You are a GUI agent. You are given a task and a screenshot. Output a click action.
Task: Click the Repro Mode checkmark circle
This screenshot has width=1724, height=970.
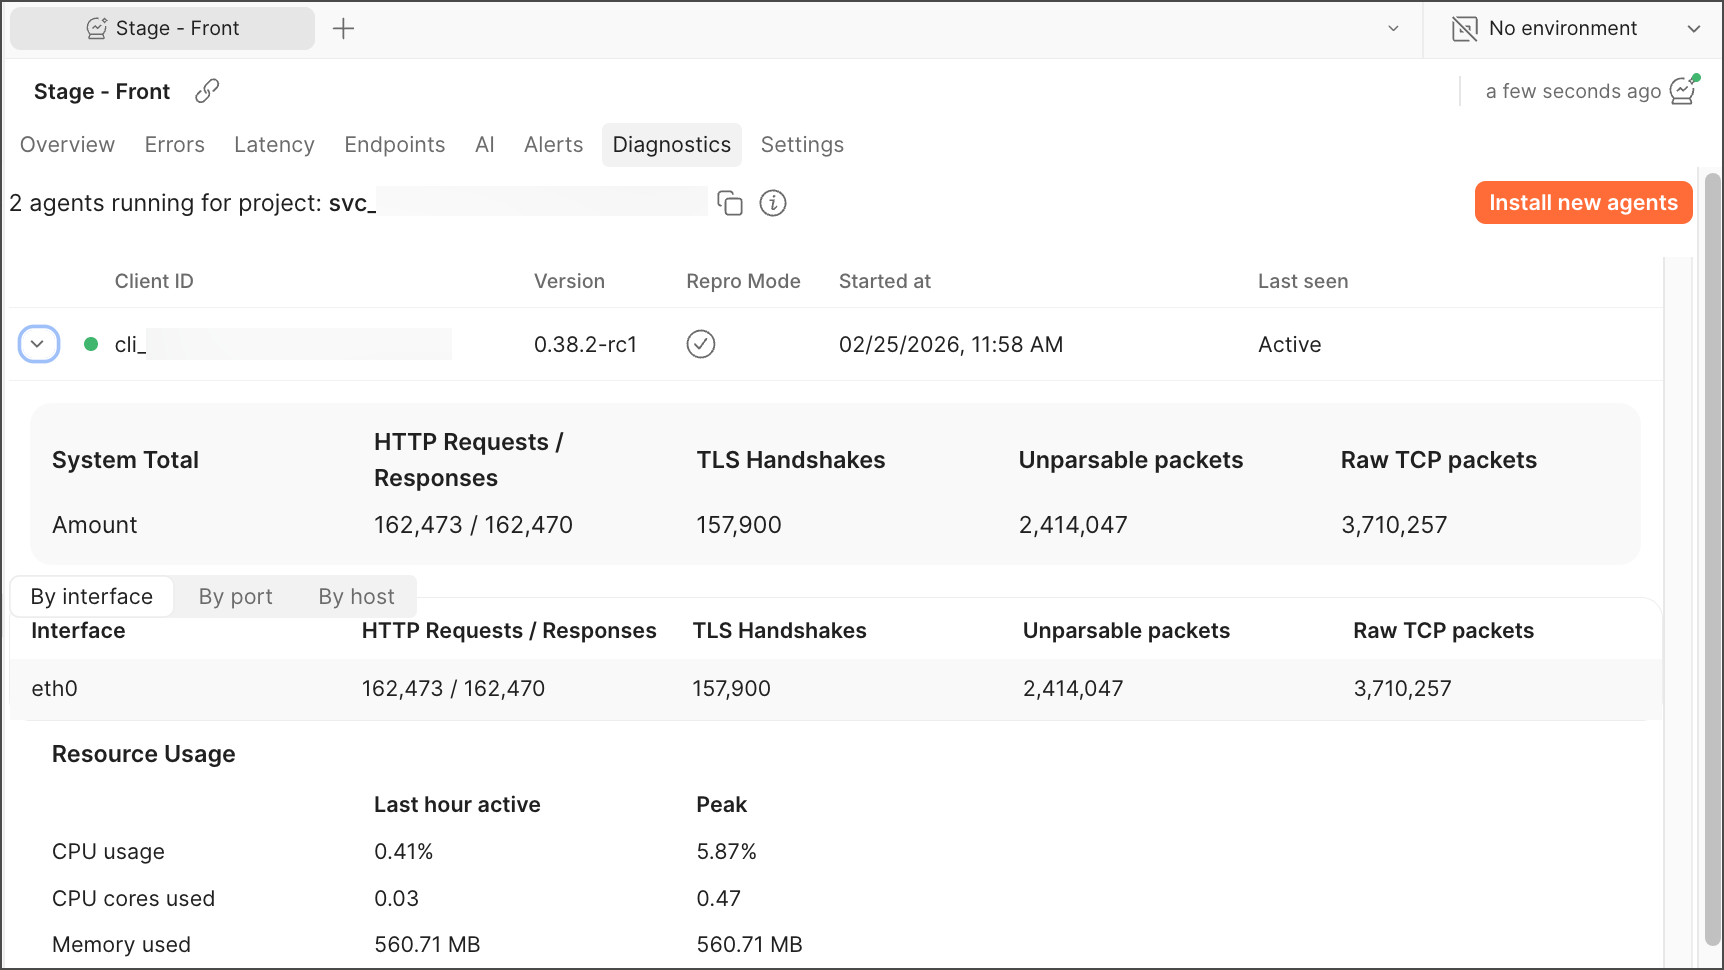point(701,344)
